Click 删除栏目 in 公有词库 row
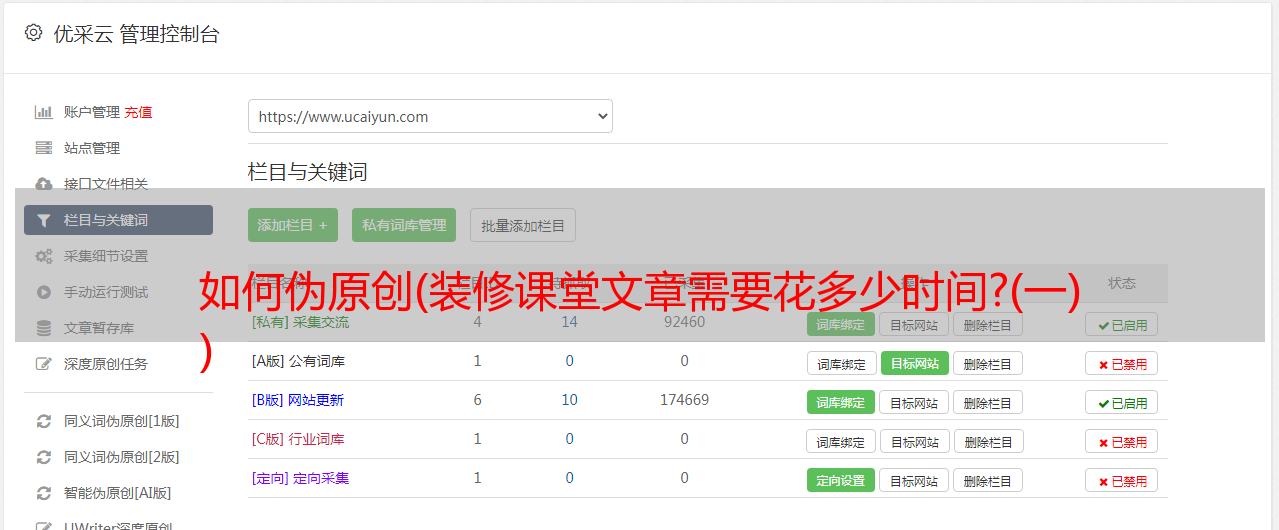The width and height of the screenshot is (1279, 530). point(988,363)
